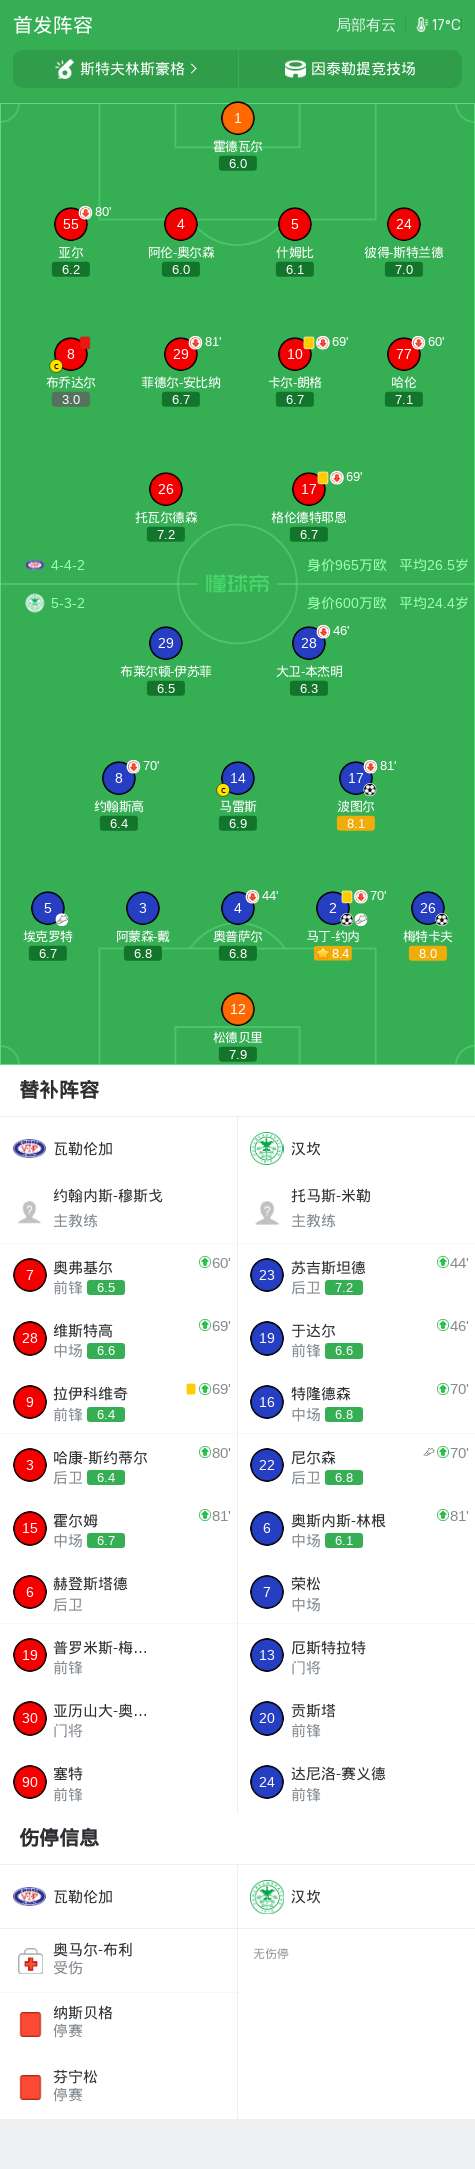Tap suspended player 纳斯贝格 red card entry

coord(119,2022)
